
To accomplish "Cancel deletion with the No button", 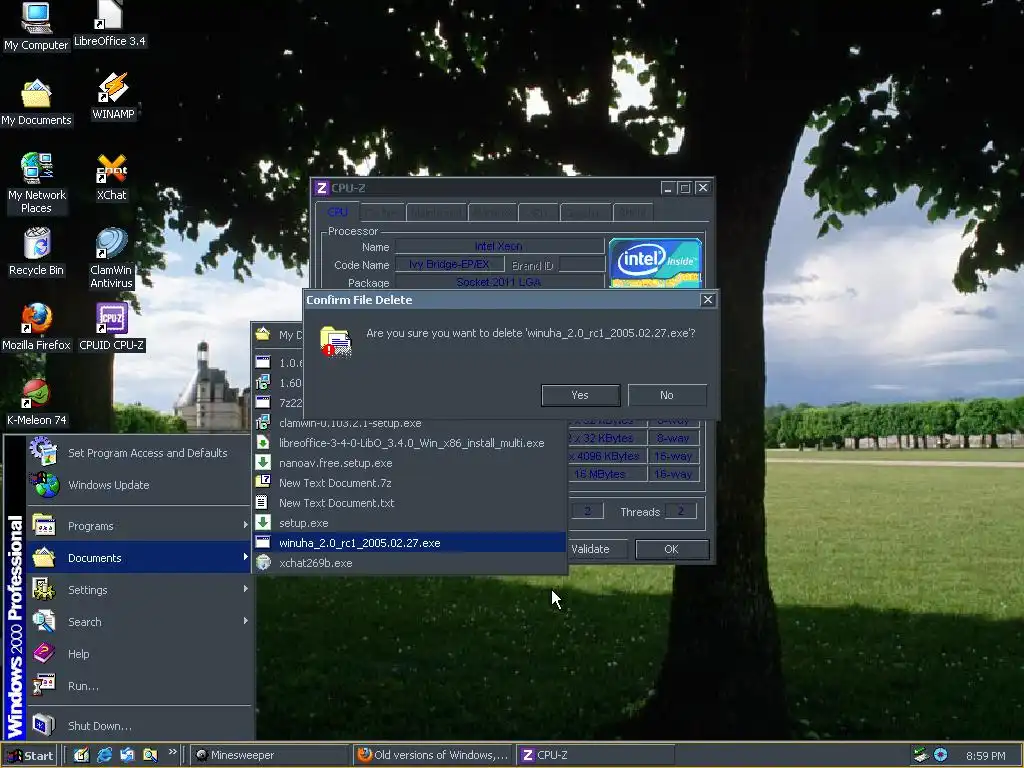I will (x=667, y=395).
